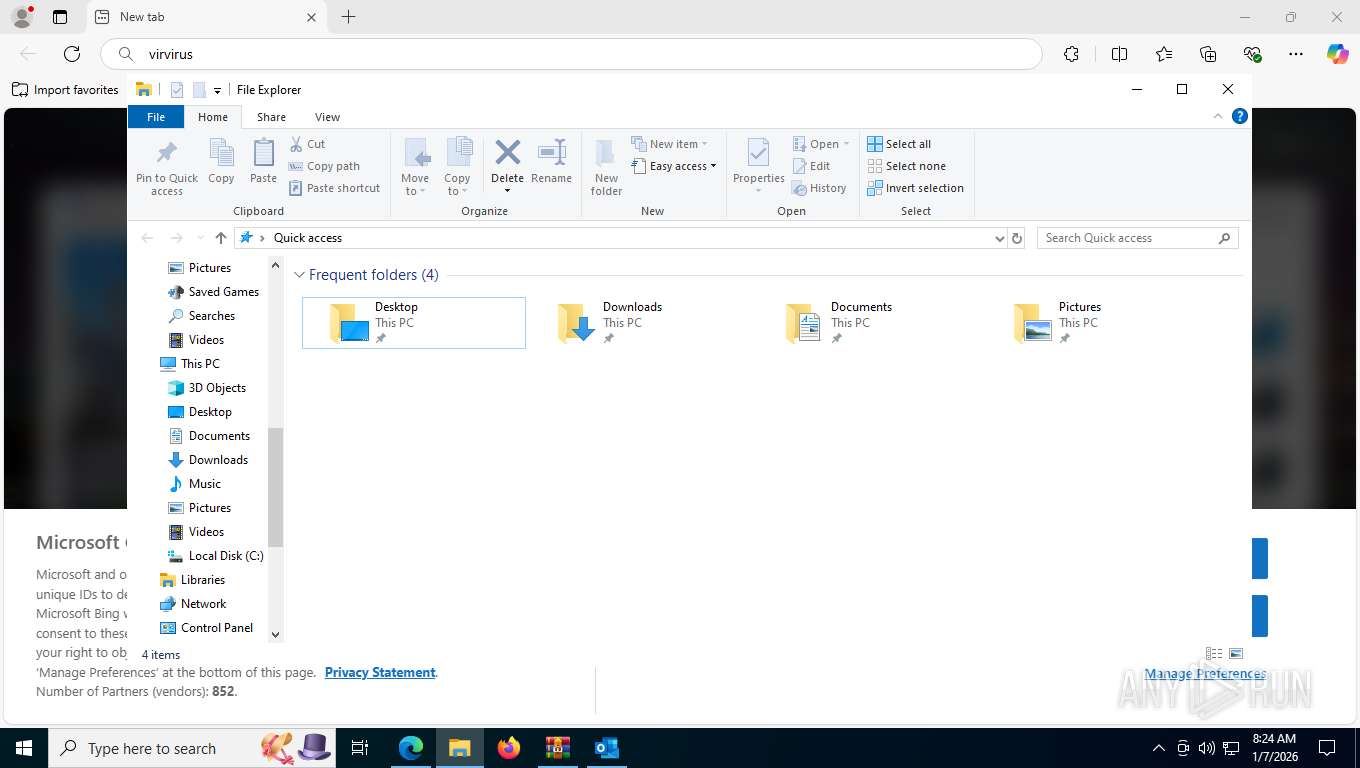Click History in the Open group
The width and height of the screenshot is (1360, 768).
pos(819,188)
